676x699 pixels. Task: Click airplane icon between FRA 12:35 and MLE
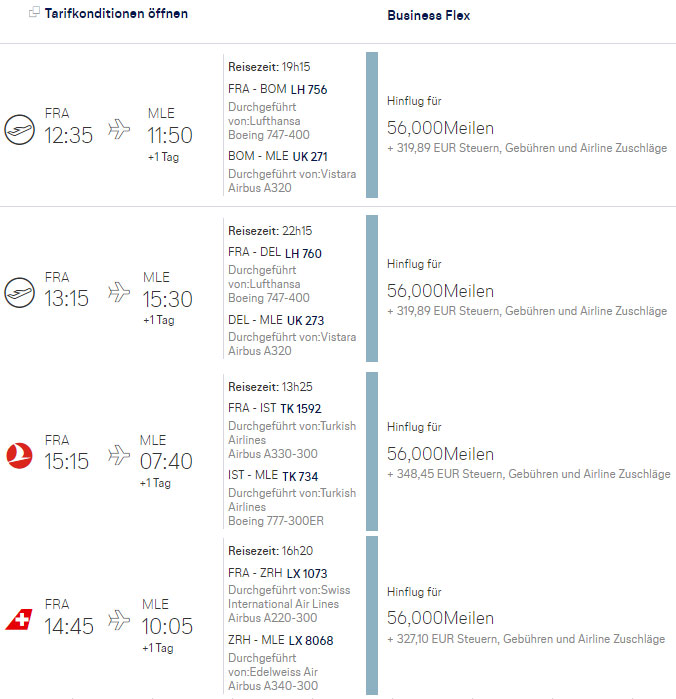coord(119,129)
